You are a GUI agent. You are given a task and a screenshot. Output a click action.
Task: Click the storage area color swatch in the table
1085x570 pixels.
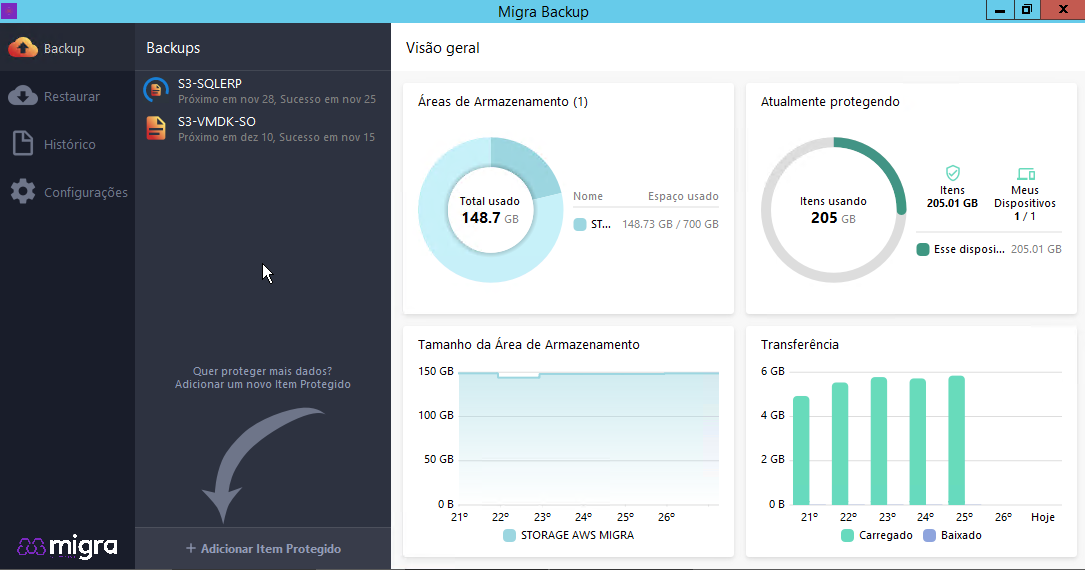tap(580, 225)
